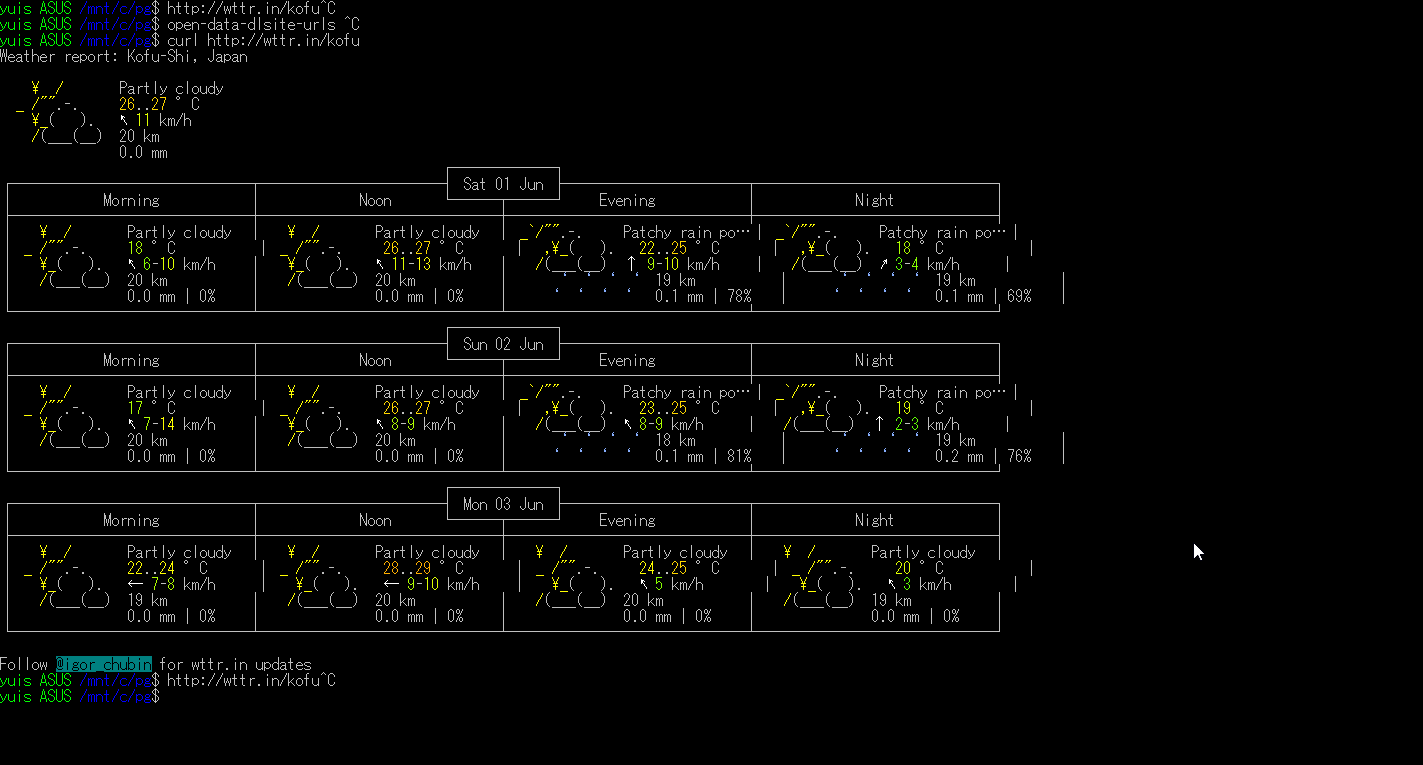Click Saturday evening's patchy rain cloud icon
The height and width of the screenshot is (765, 1423).
[573, 258]
